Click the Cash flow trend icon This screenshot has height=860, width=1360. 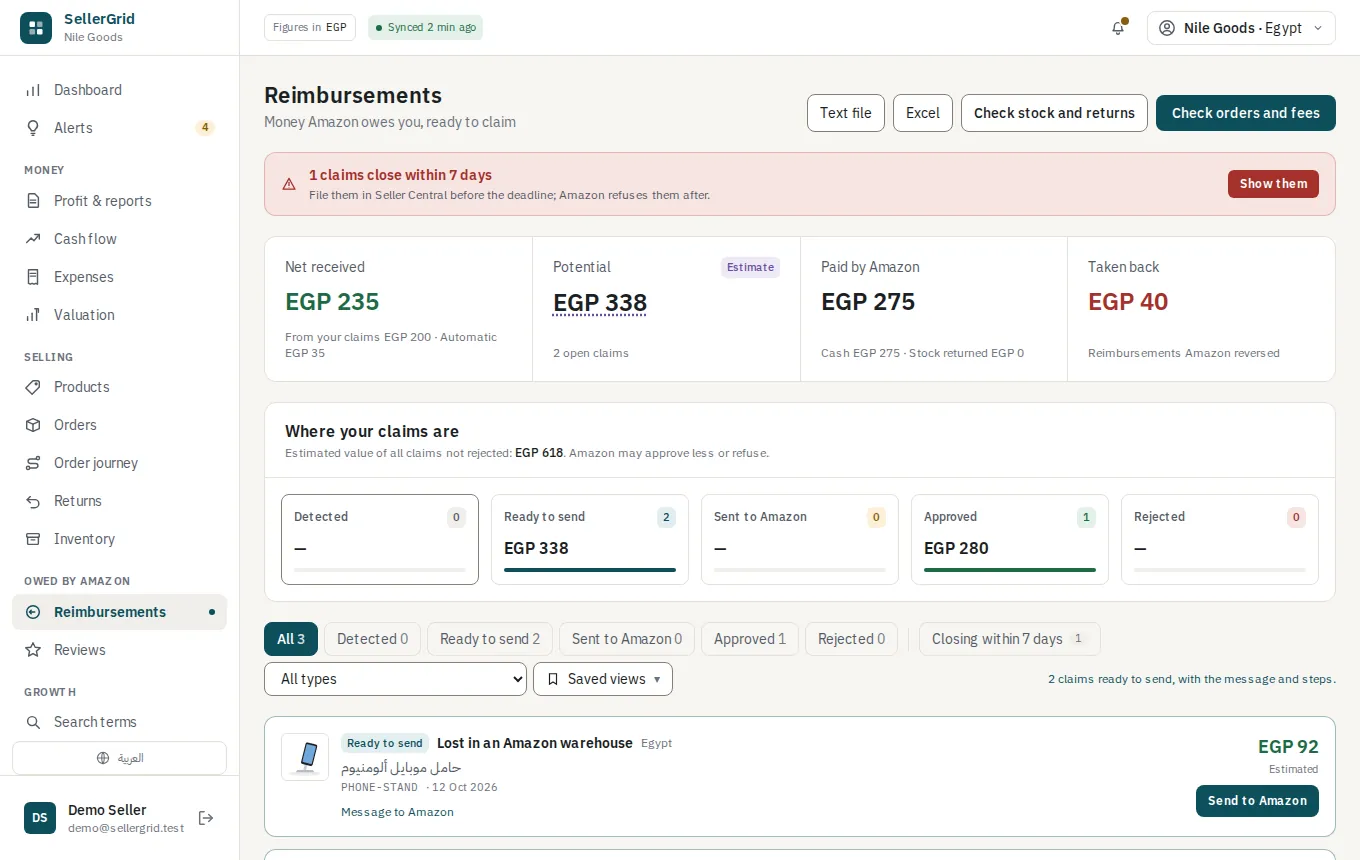point(33,239)
